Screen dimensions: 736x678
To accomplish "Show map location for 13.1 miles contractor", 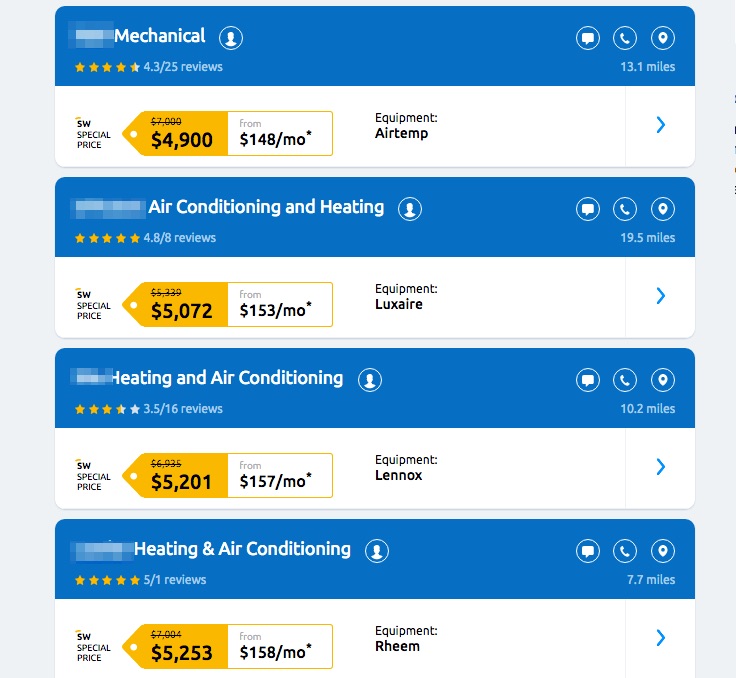I will tap(662, 39).
